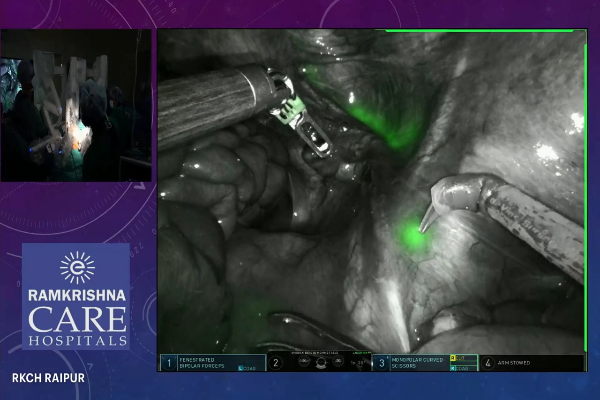The height and width of the screenshot is (400, 600).
Task: Select arm 1 number badge
Action: [x=169, y=363]
